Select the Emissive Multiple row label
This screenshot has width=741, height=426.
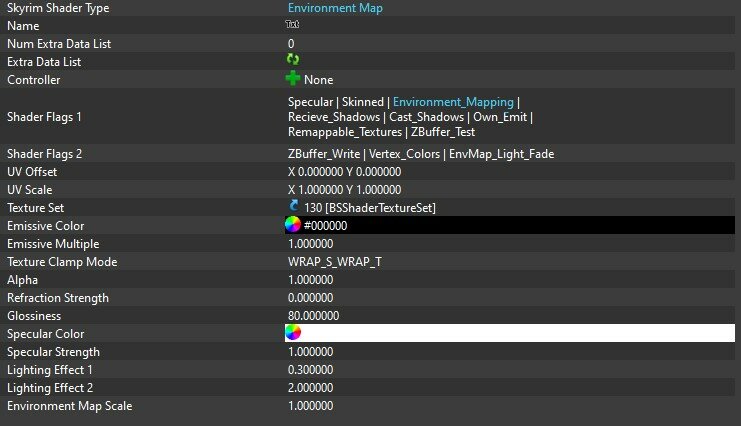coord(53,244)
